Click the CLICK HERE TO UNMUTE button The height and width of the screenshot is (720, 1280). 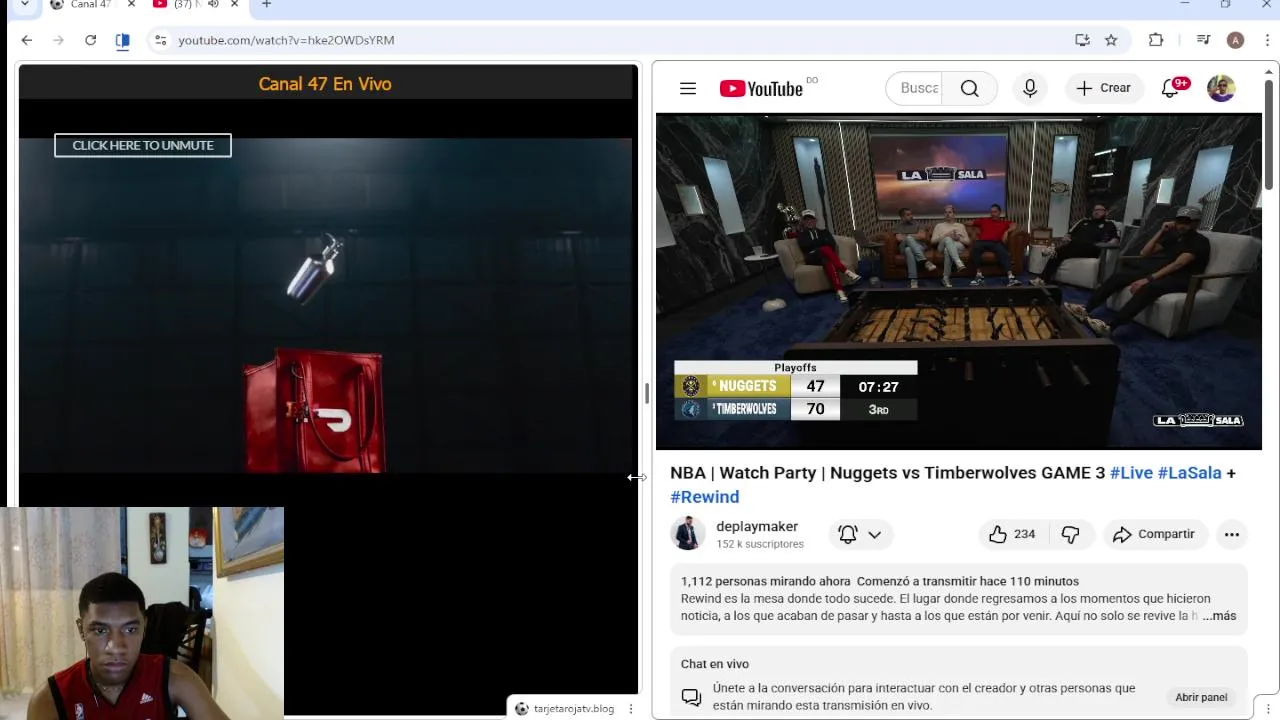143,145
